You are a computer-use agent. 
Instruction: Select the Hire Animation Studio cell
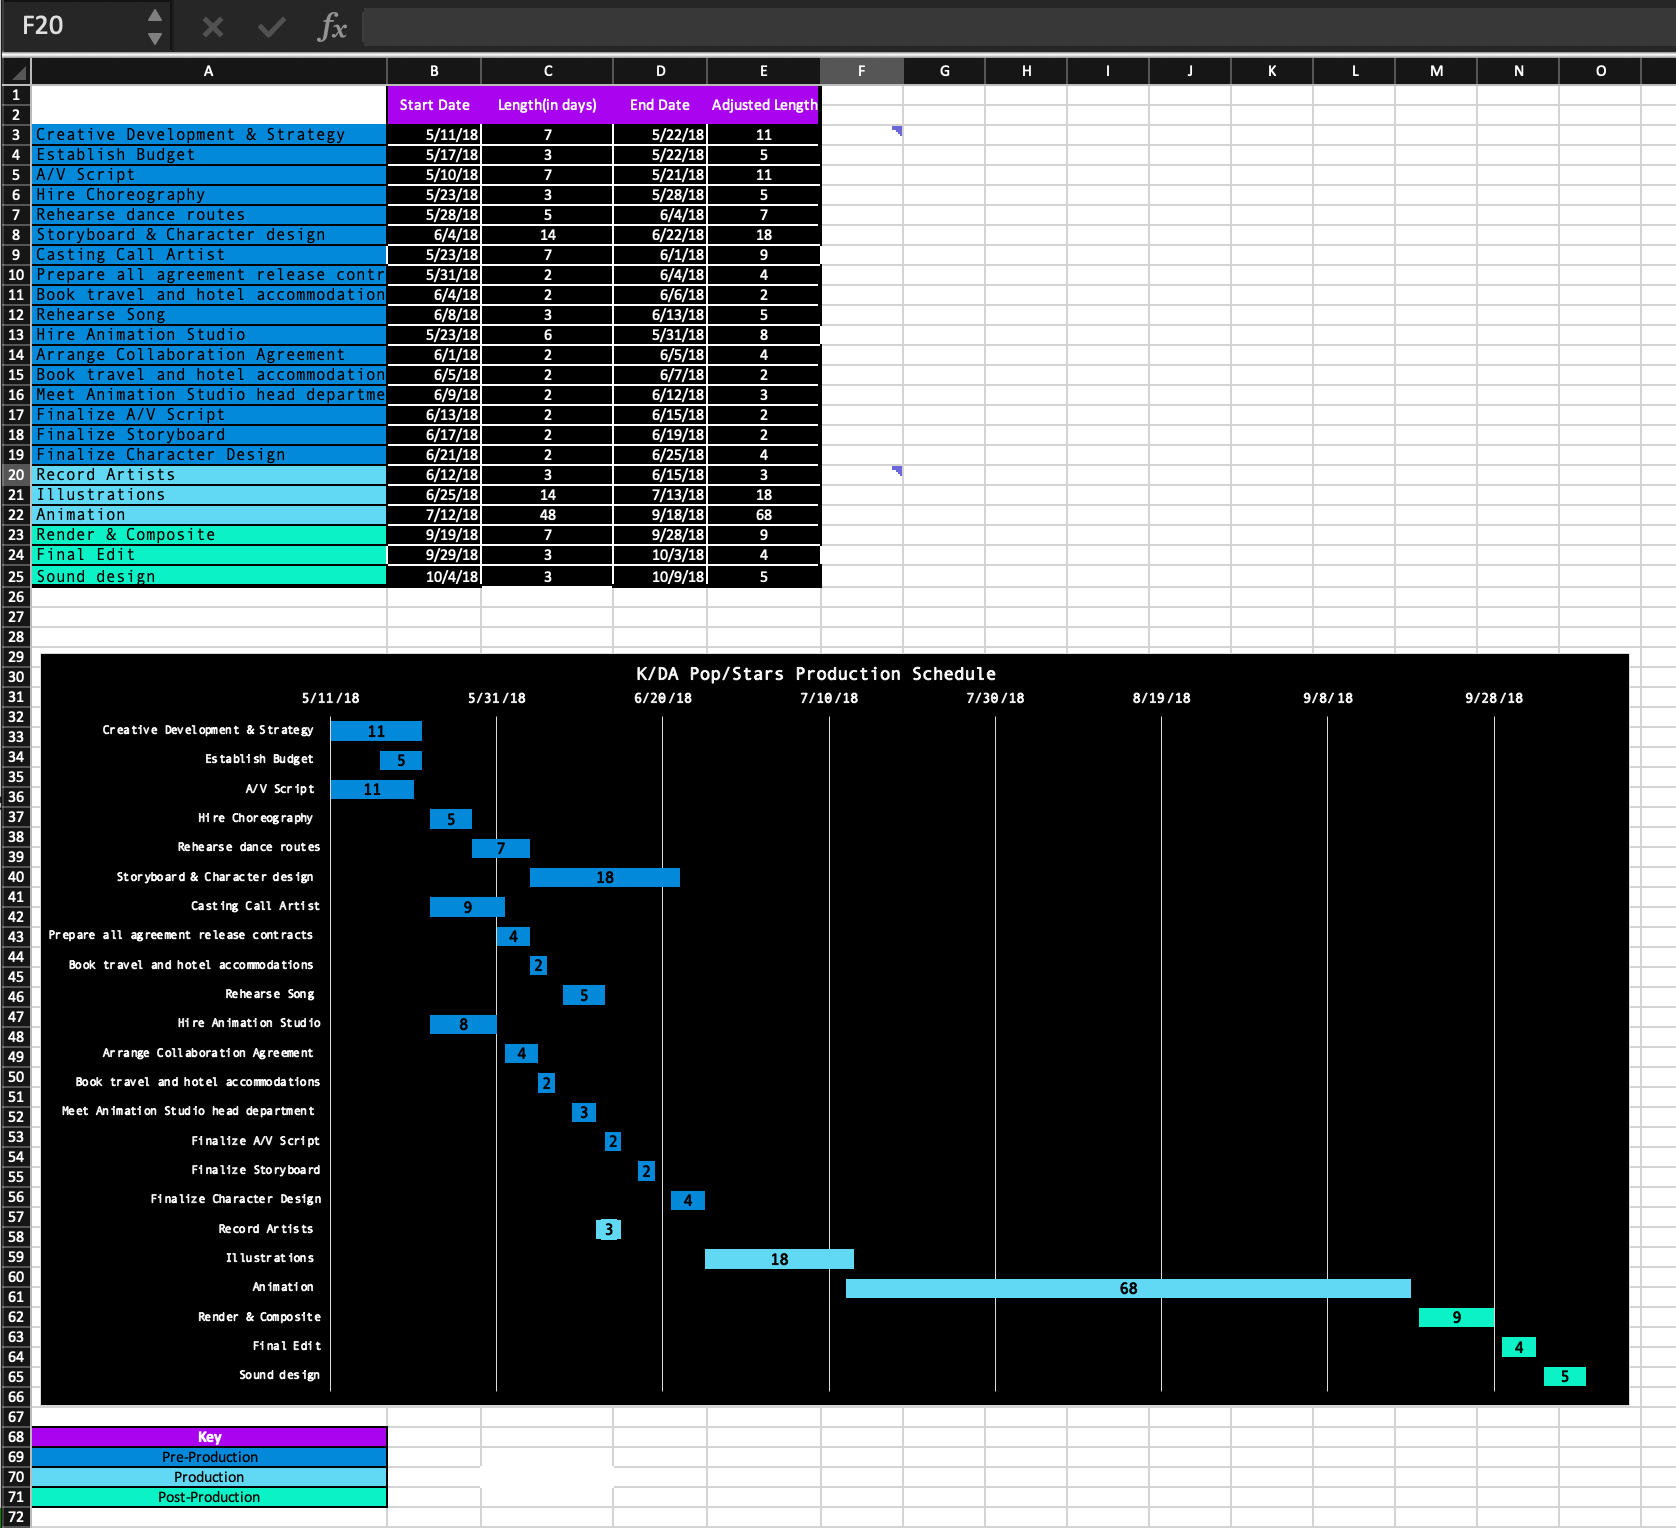click(x=209, y=335)
